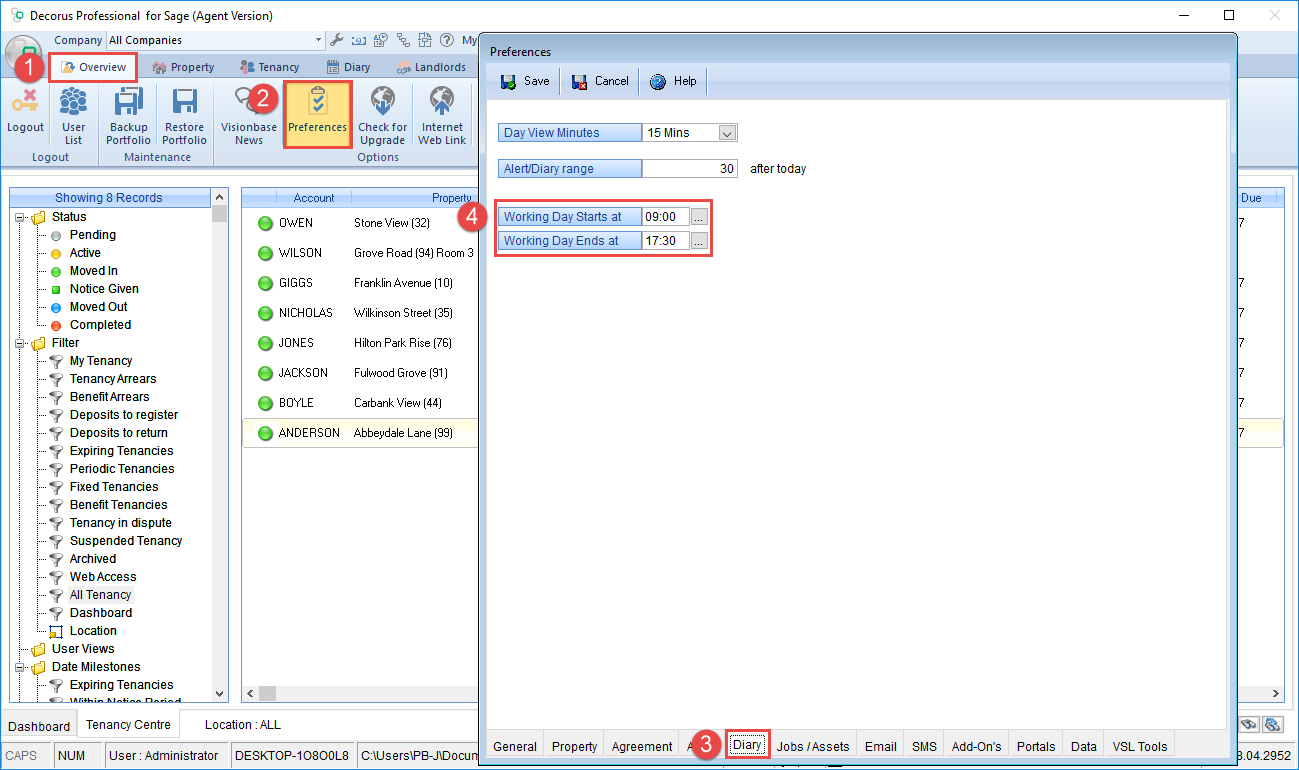Cancel the Preferences dialog

point(600,81)
